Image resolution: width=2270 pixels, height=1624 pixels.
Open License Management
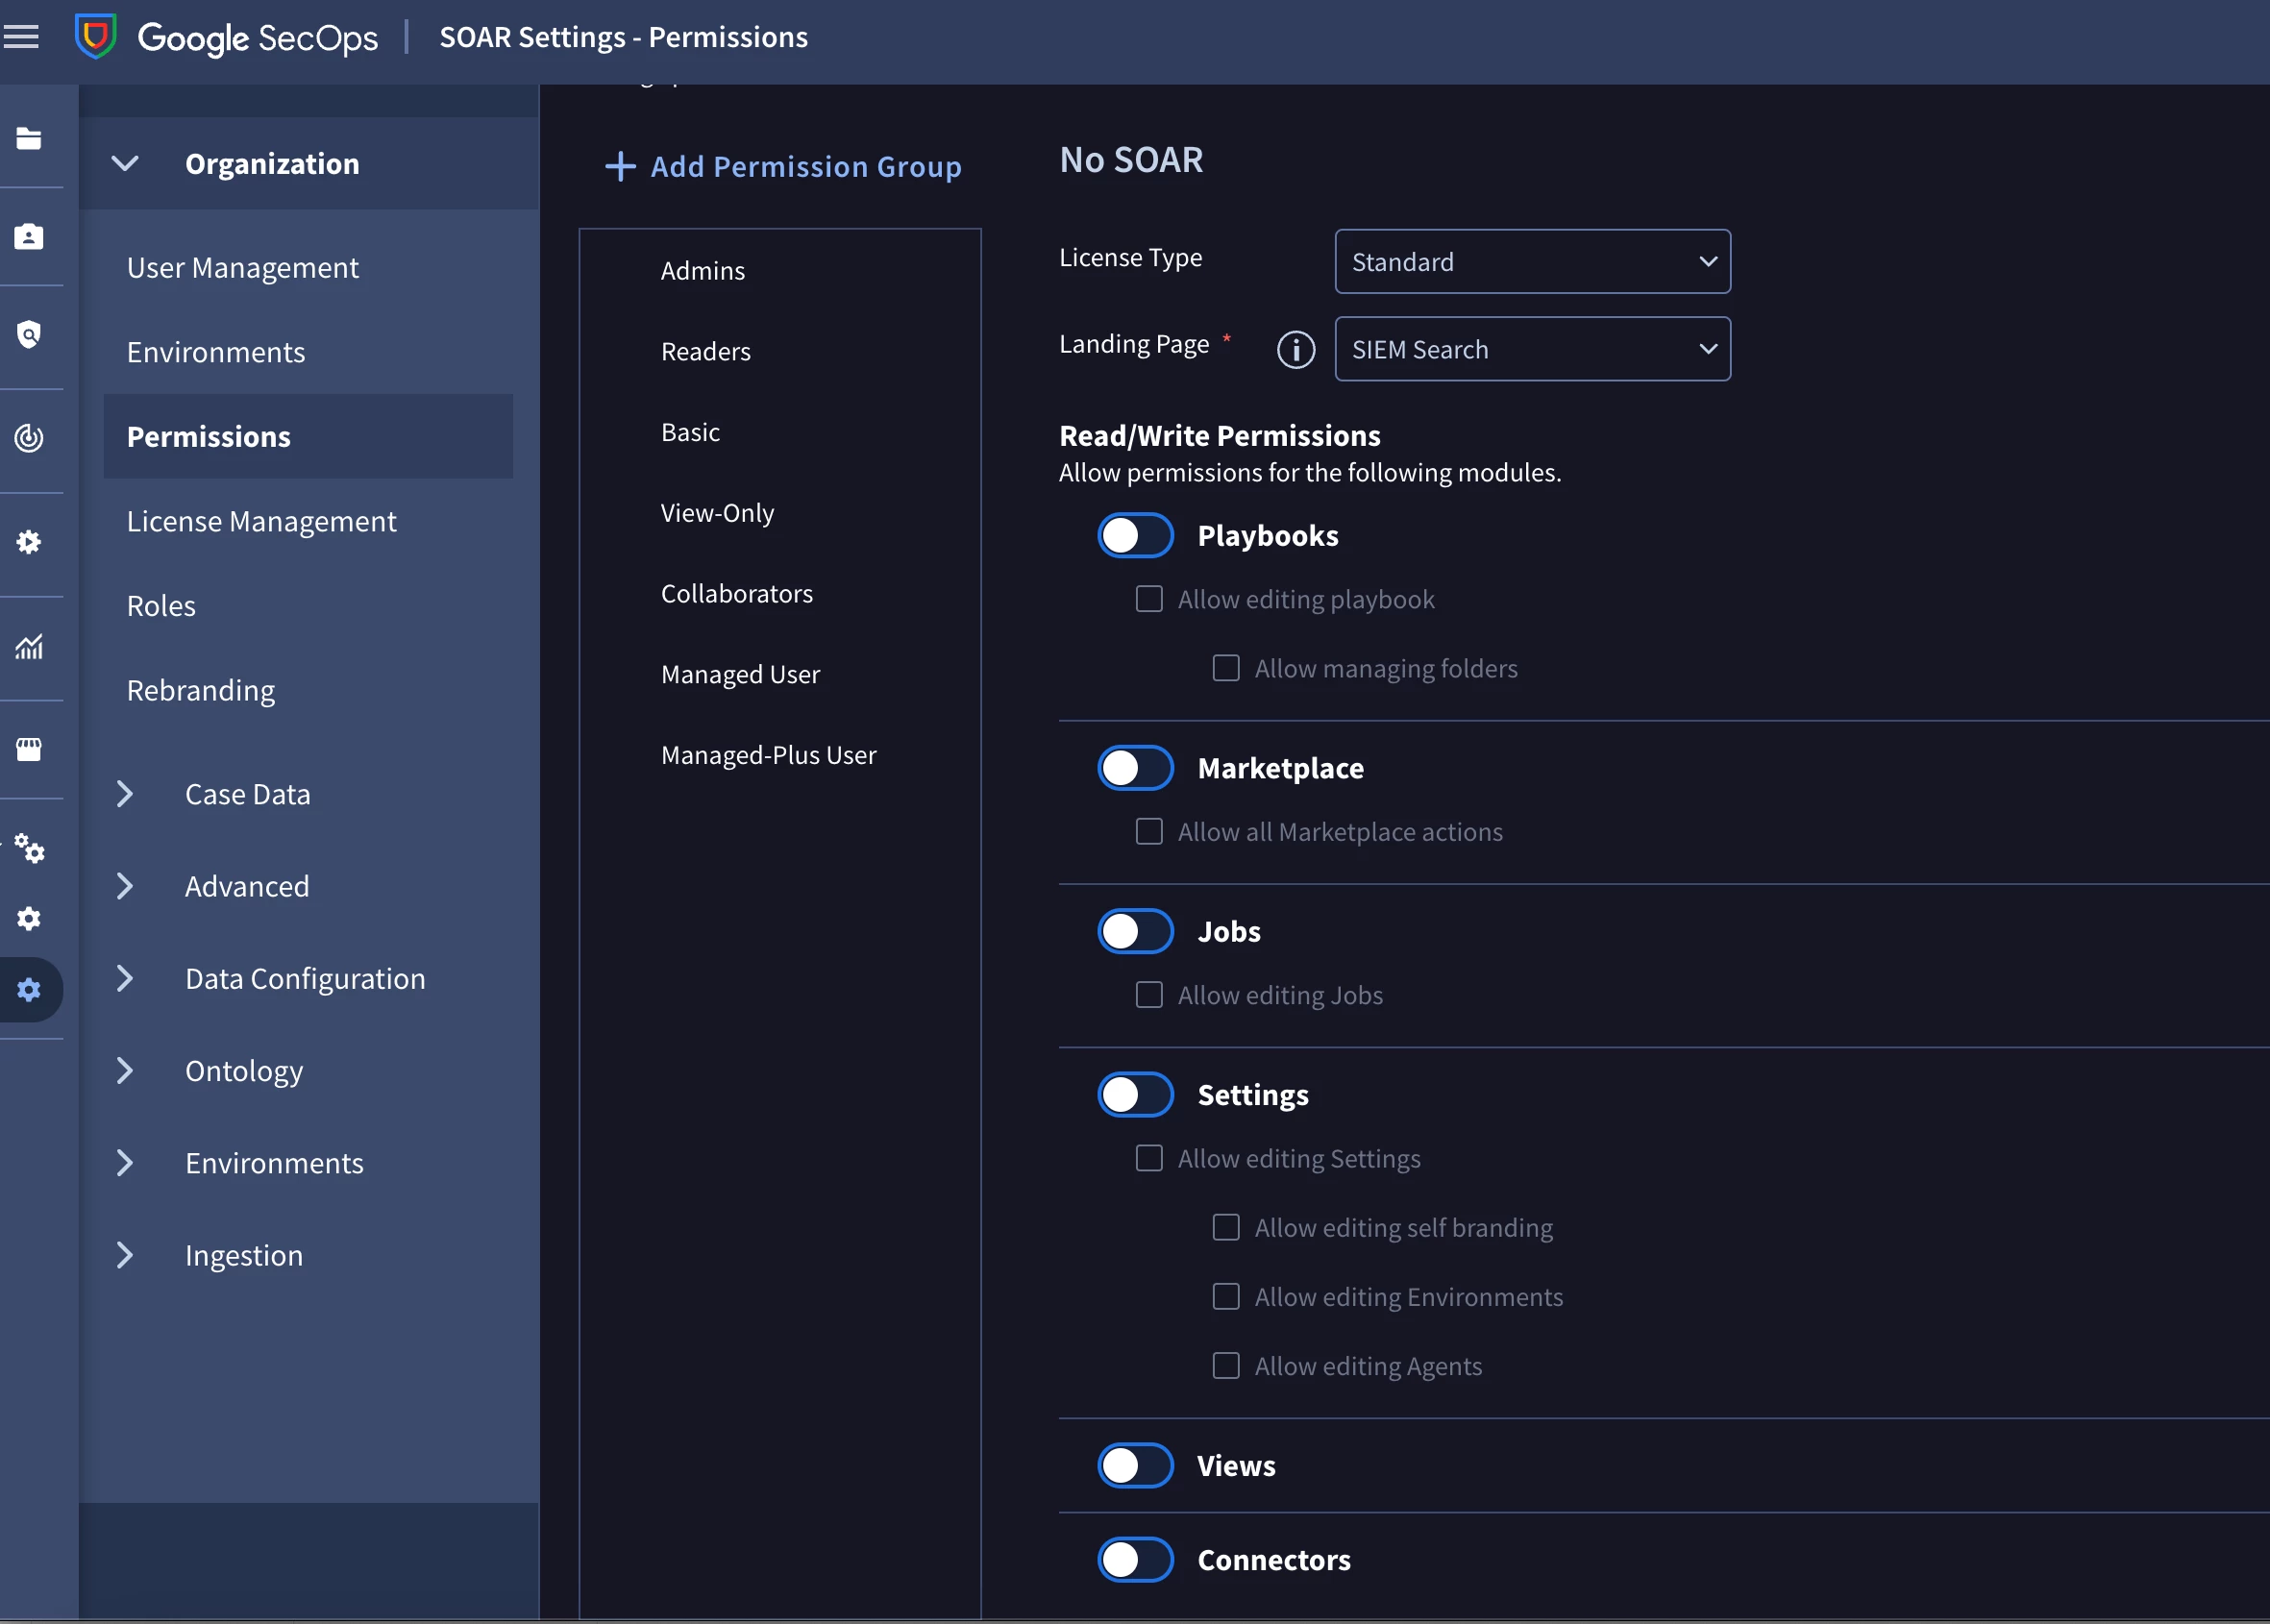click(x=308, y=521)
